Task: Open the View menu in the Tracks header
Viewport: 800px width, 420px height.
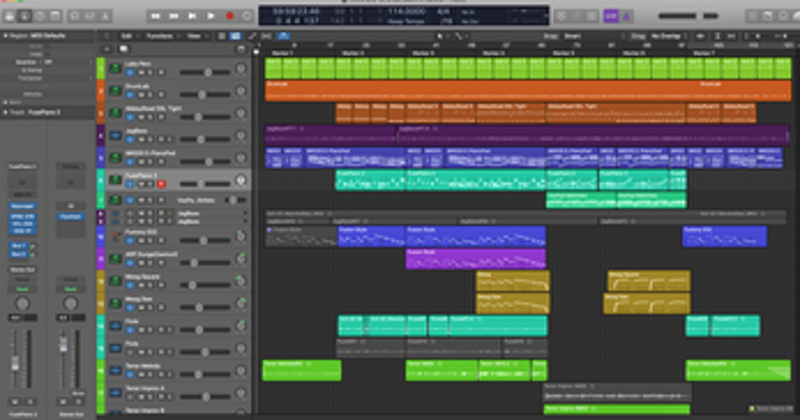Action: click(x=195, y=36)
